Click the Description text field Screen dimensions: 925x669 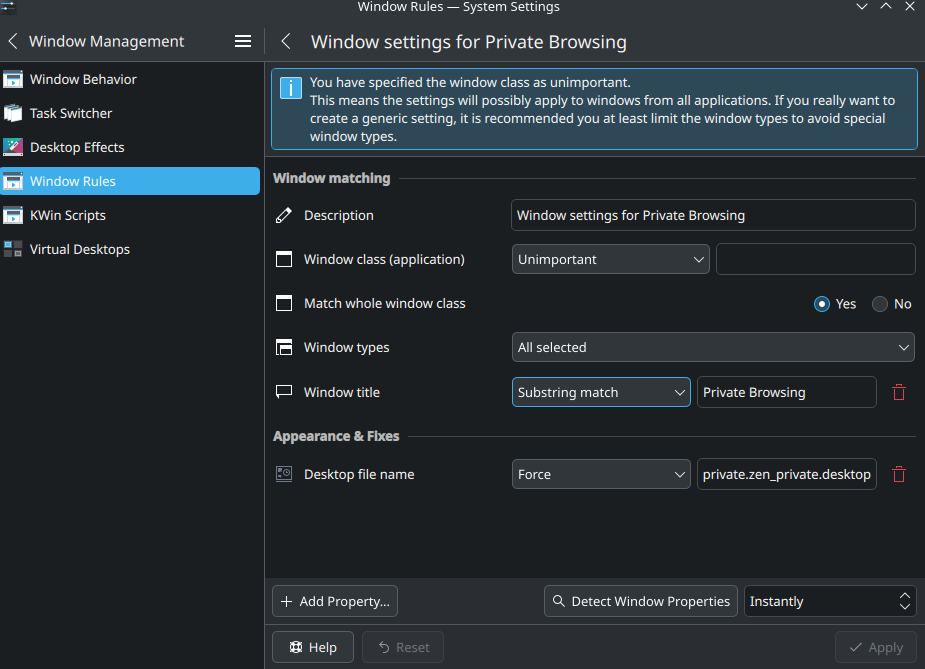click(713, 215)
